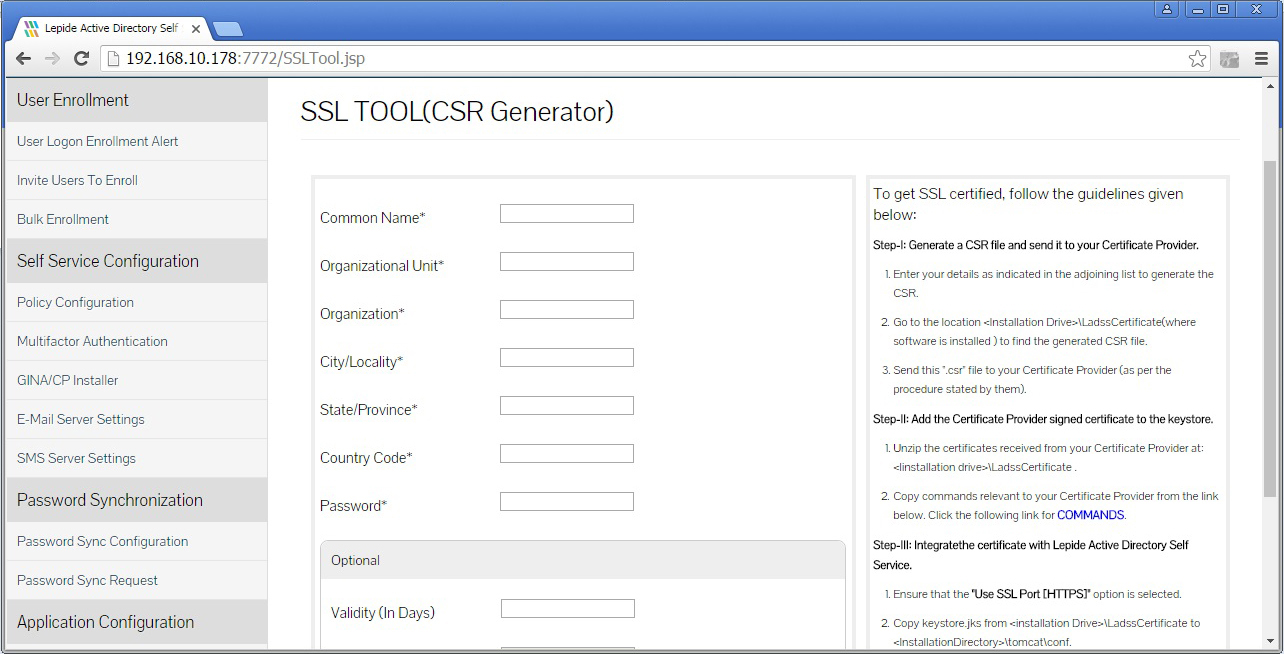The image size is (1284, 654).
Task: Open User Logon Enrollment Alert
Action: (x=137, y=141)
